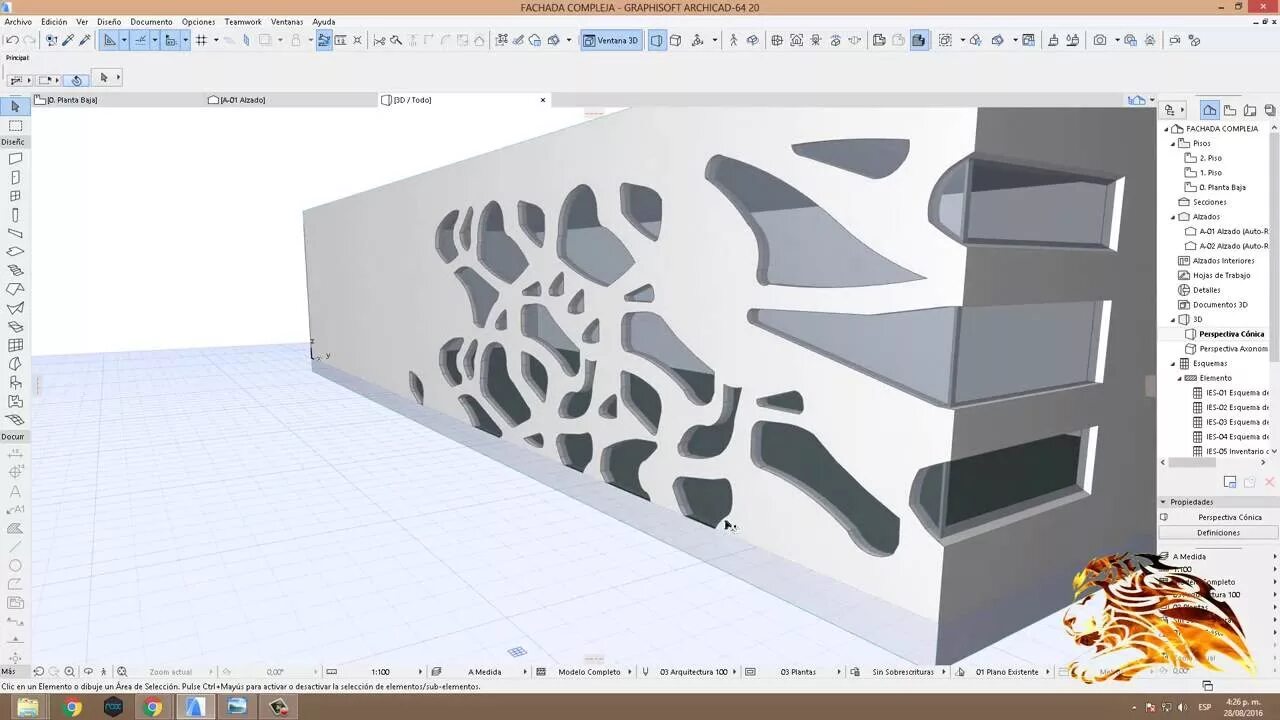Open the Archivo menu
Viewport: 1280px width, 720px height.
(x=18, y=21)
